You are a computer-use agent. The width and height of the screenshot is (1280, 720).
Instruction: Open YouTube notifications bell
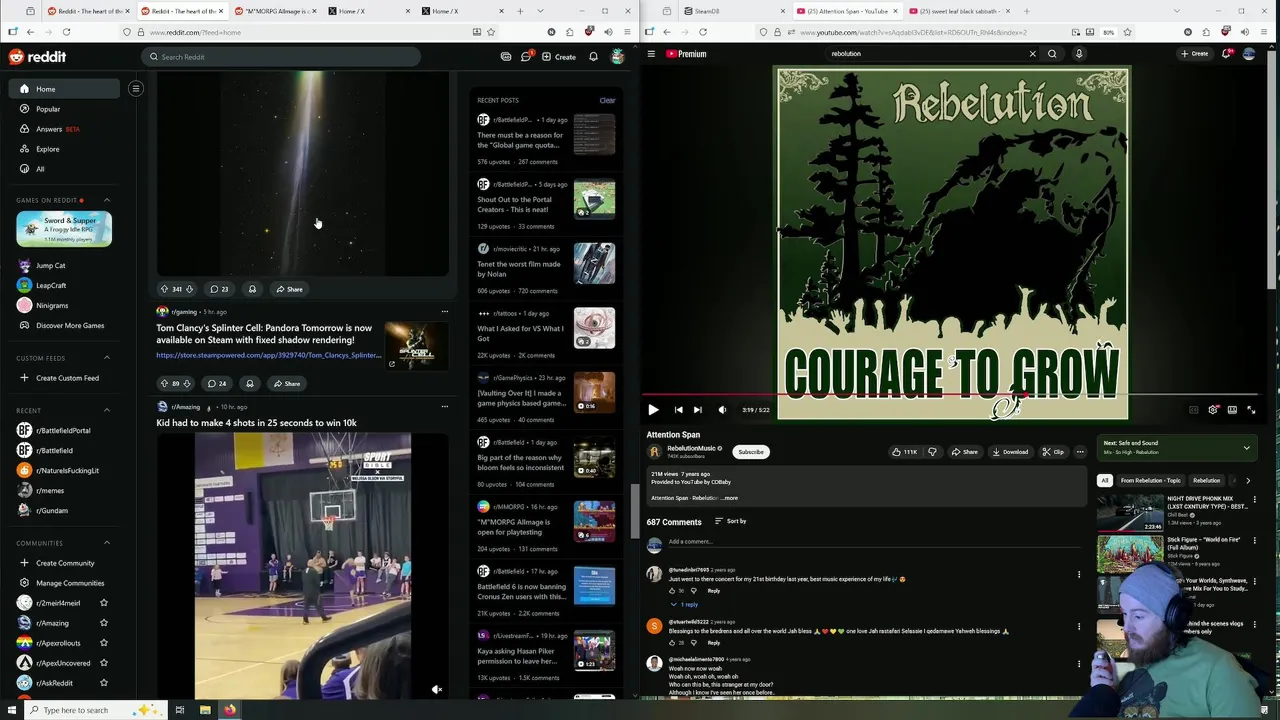1226,54
